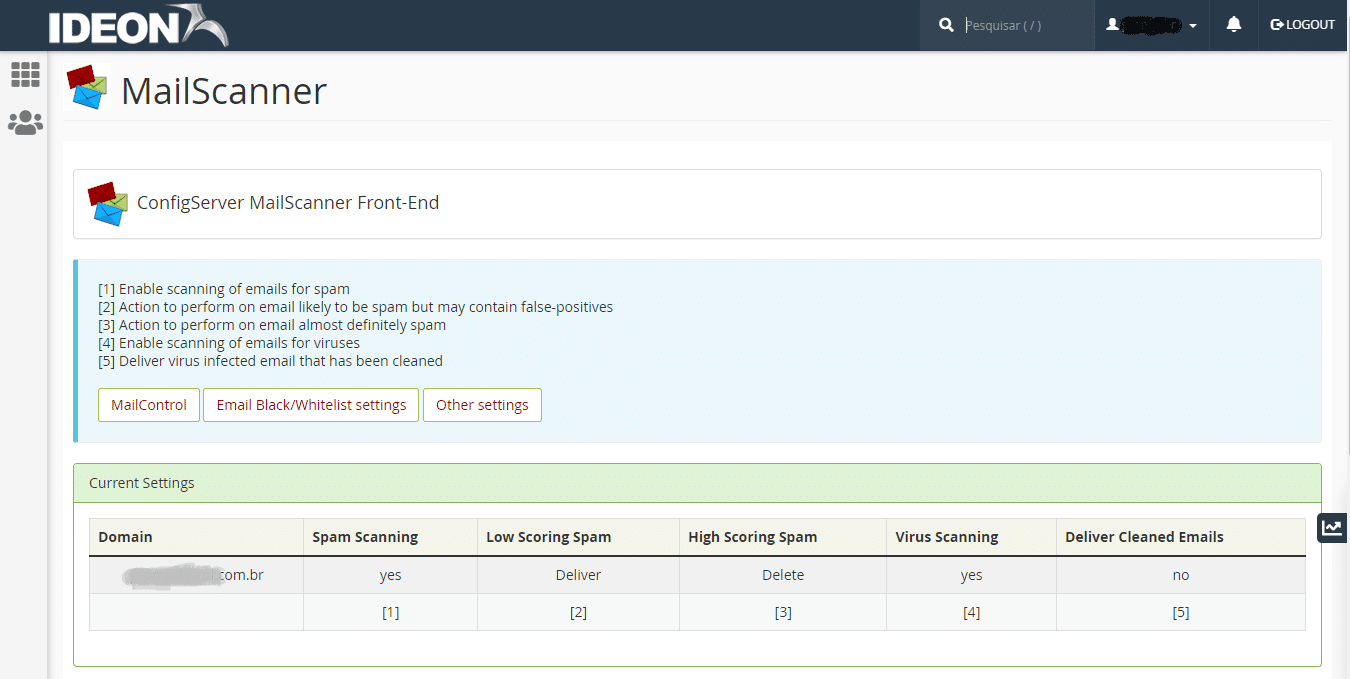Open the users icon in the left sidebar
The image size is (1350, 679).
tap(24, 122)
